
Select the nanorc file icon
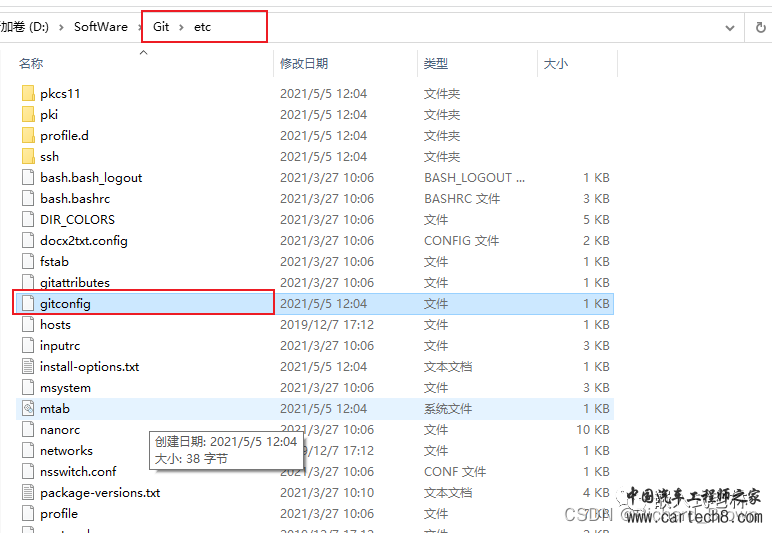tap(28, 430)
